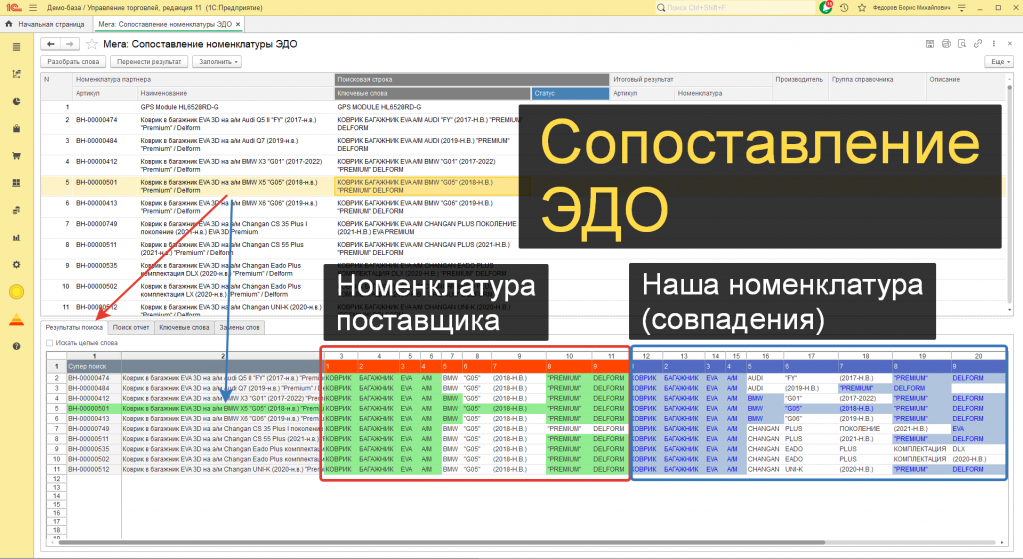This screenshot has height=559, width=1023.
Task: Click the Статус column header
Action: [x=570, y=93]
